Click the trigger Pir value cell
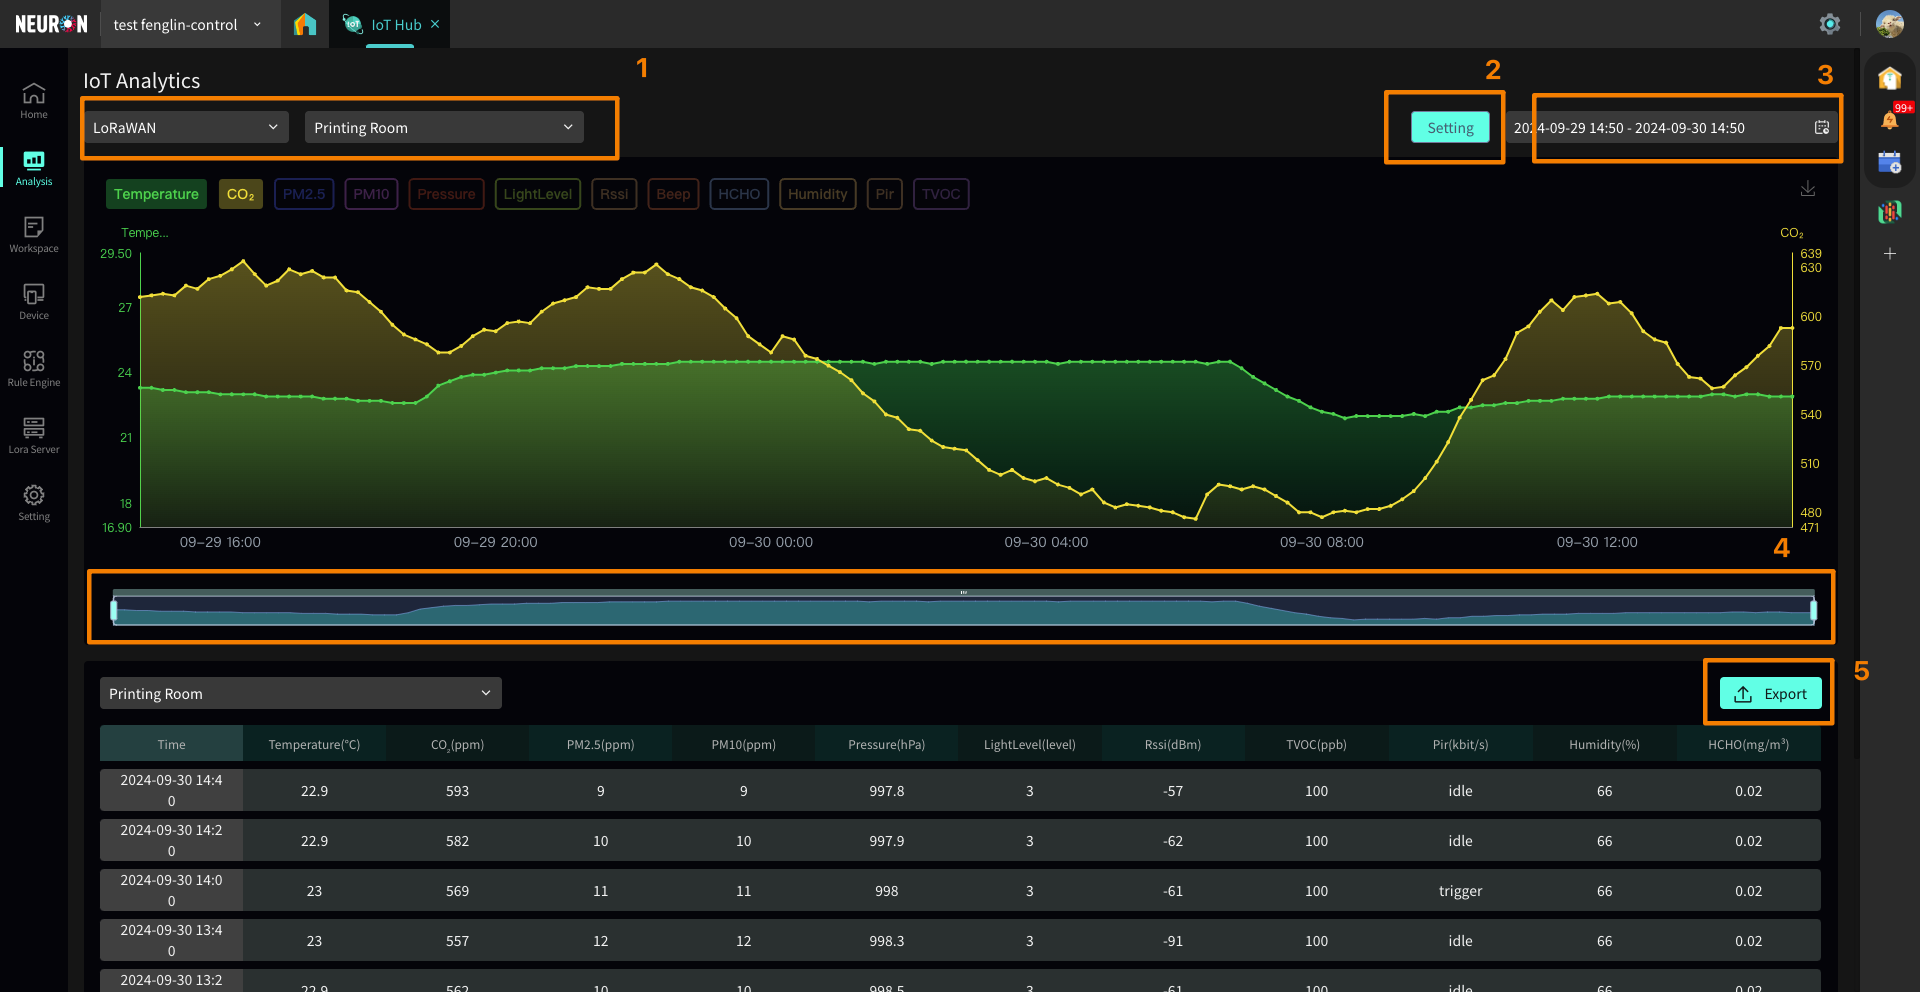The width and height of the screenshot is (1920, 992). pos(1460,890)
